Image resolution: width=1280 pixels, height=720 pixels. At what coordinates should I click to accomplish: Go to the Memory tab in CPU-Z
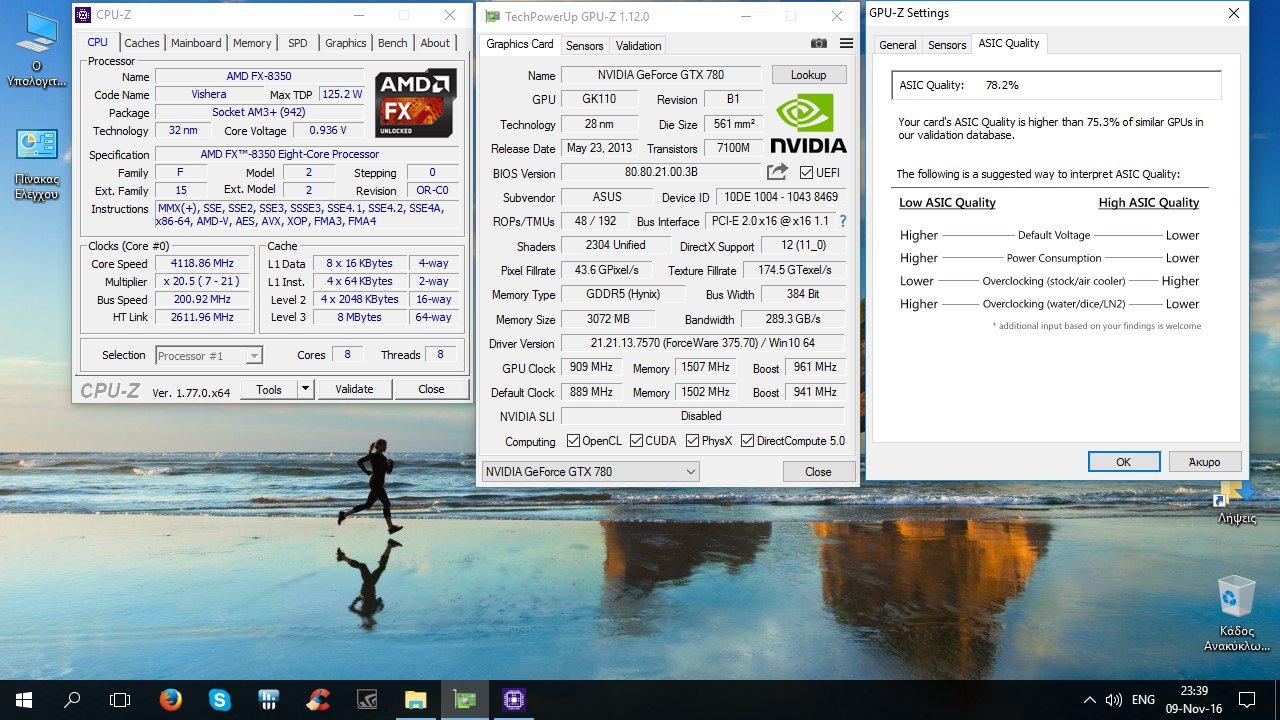click(252, 43)
